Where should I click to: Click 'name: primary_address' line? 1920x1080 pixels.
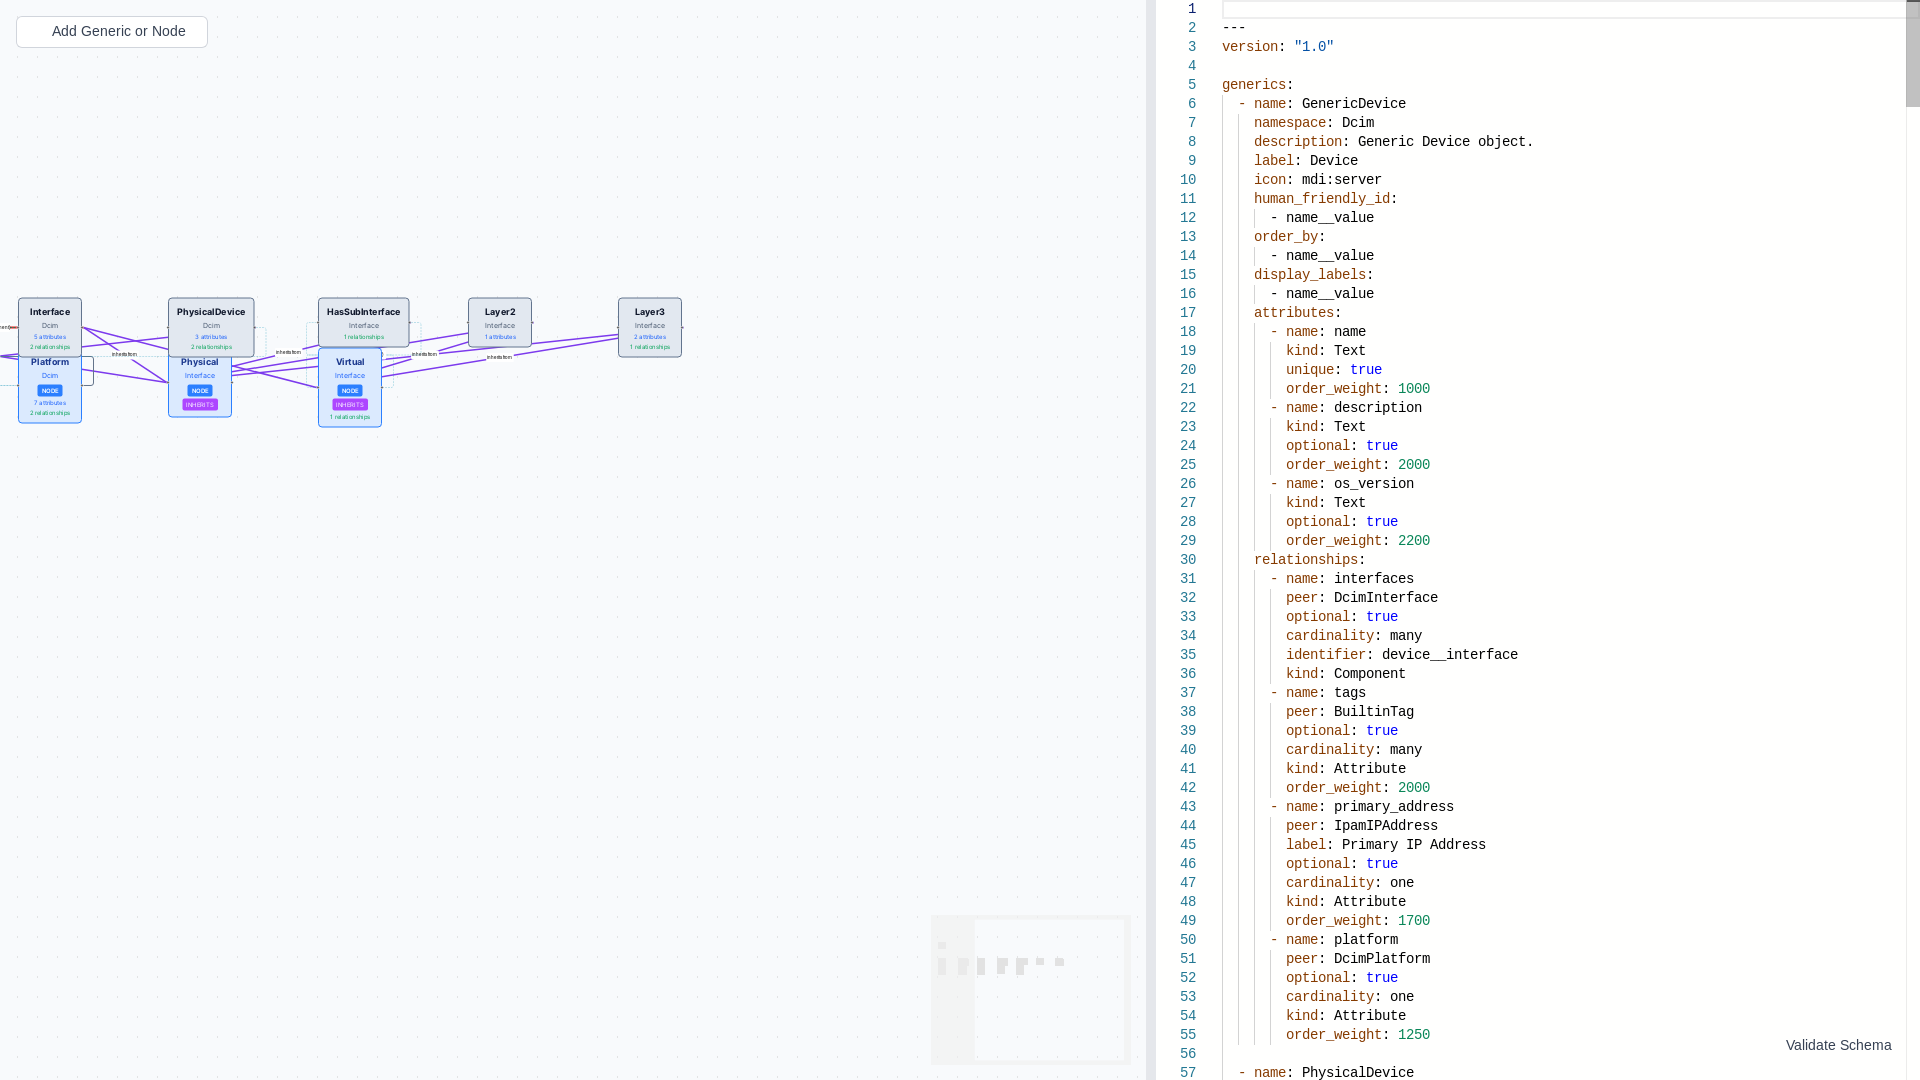pyautogui.click(x=1370, y=807)
